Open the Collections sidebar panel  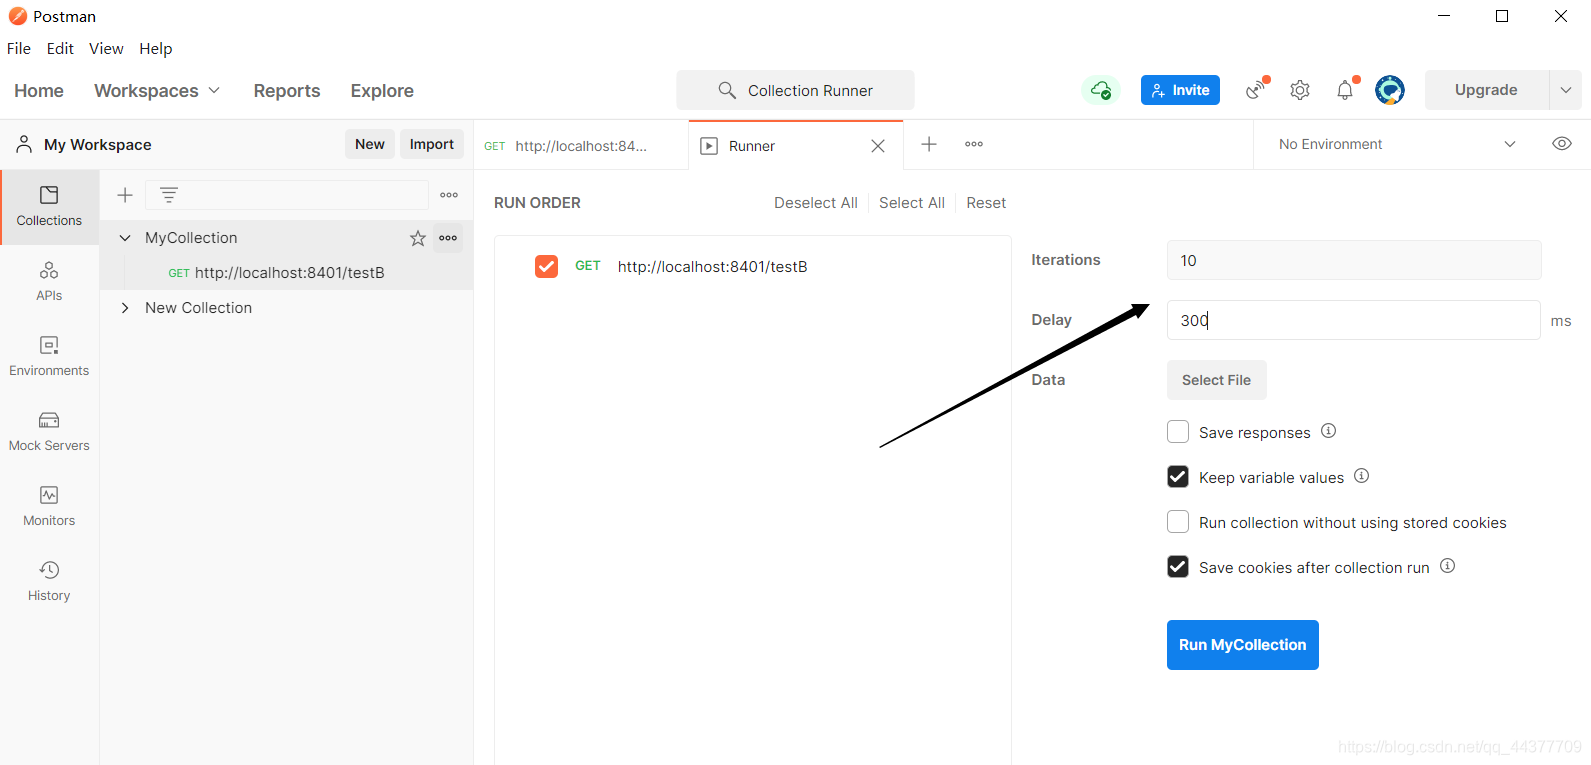click(49, 206)
